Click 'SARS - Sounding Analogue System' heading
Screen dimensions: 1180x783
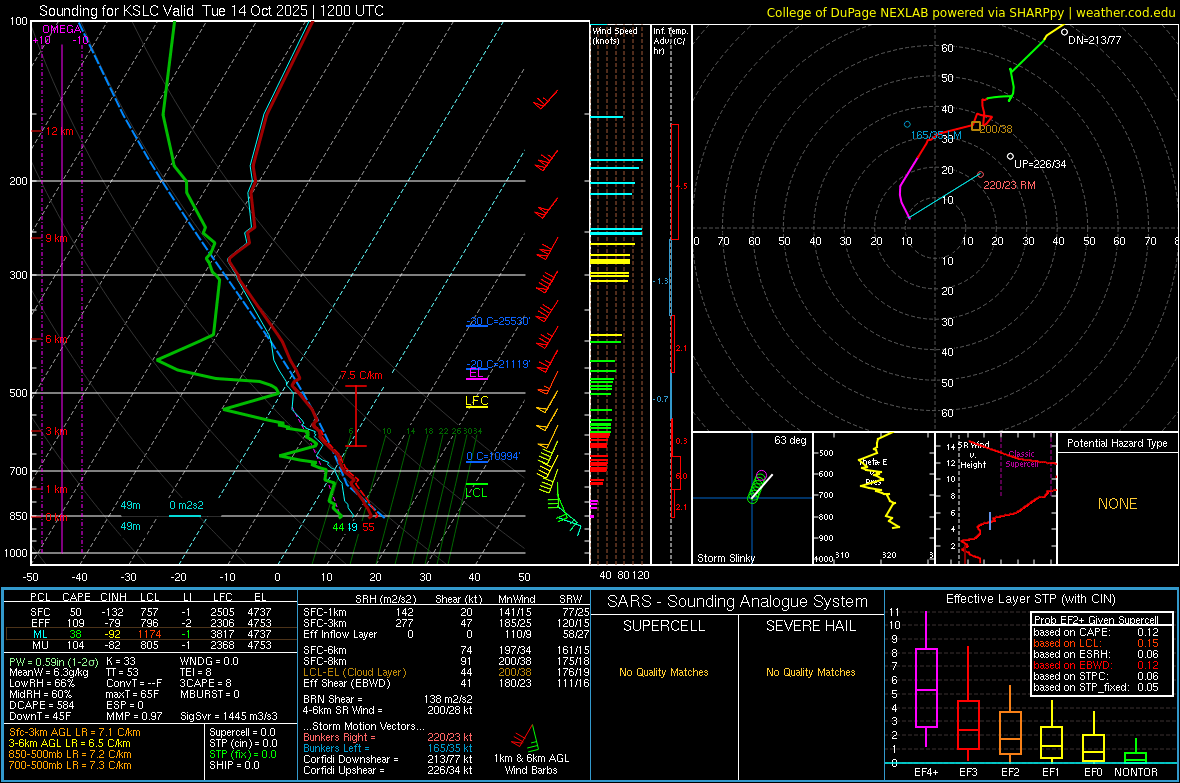[737, 602]
